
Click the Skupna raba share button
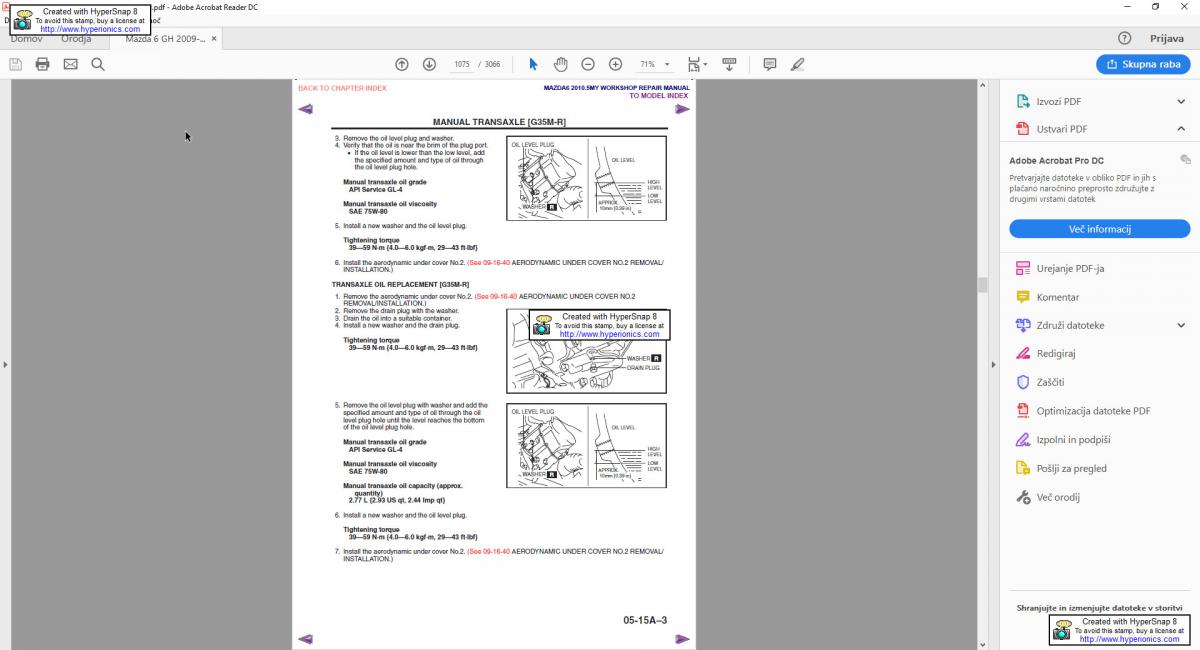tap(1145, 64)
